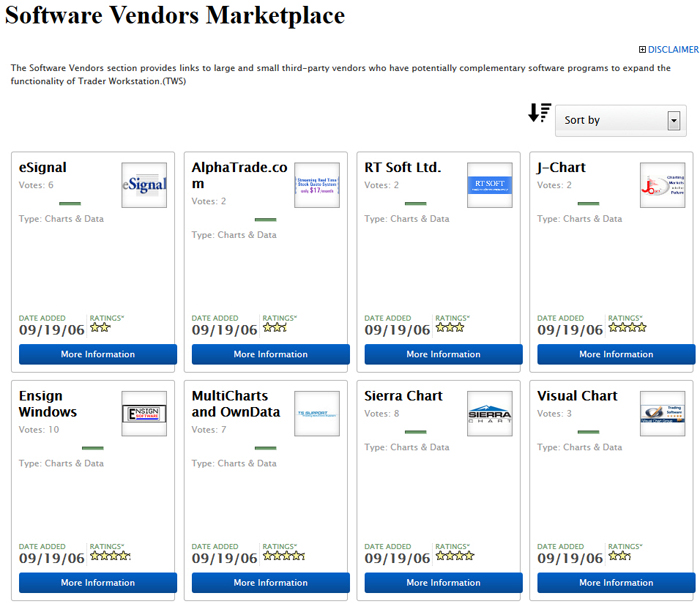Click the star rating on MultiCharts card
The width and height of the screenshot is (700, 604).
click(284, 556)
